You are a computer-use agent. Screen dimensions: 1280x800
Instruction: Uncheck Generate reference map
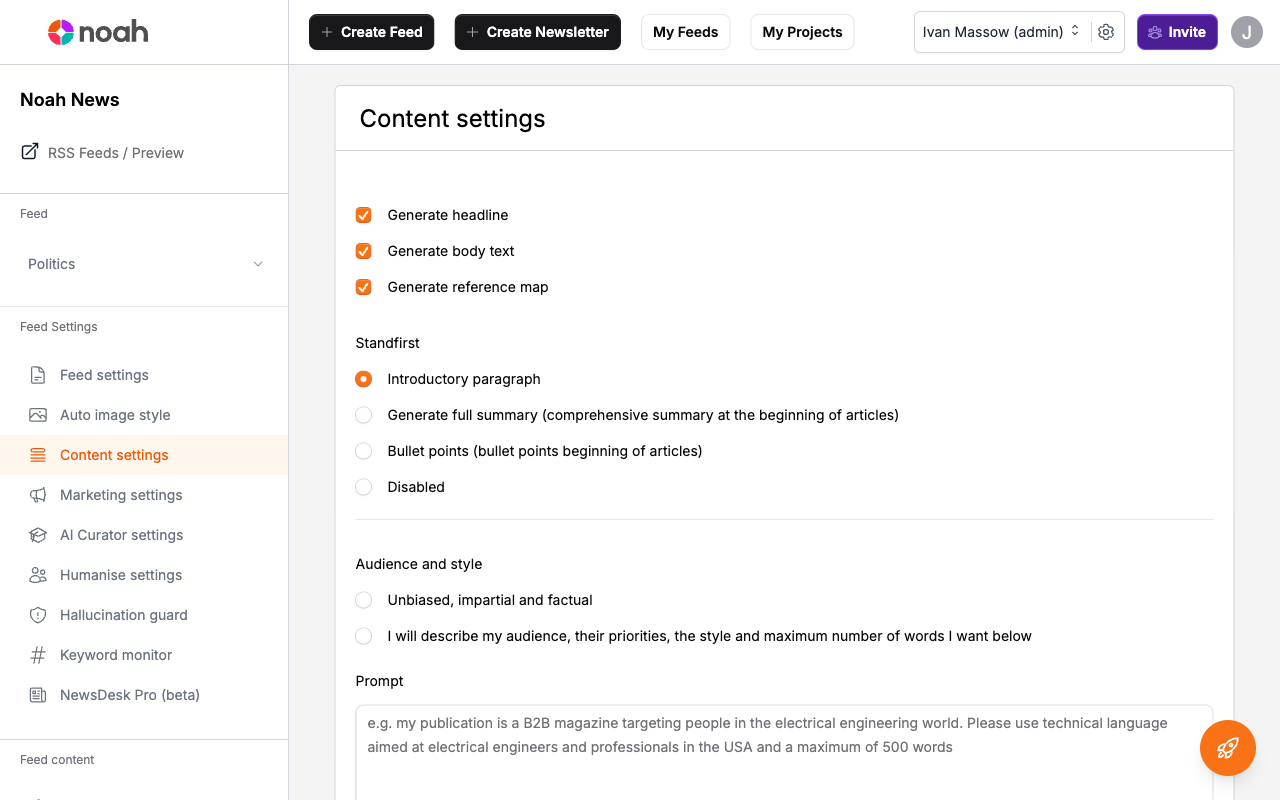pyautogui.click(x=363, y=287)
